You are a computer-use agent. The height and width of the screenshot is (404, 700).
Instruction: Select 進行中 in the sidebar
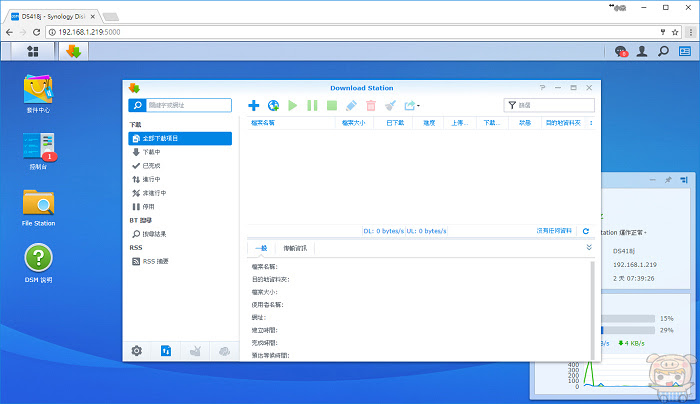(180, 179)
